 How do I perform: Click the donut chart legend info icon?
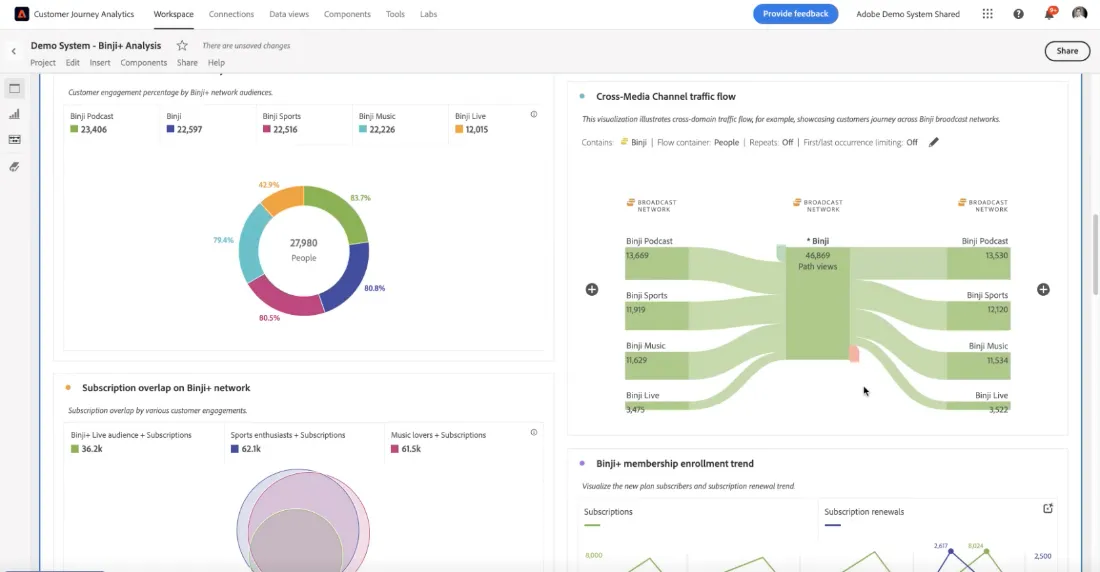point(534,114)
